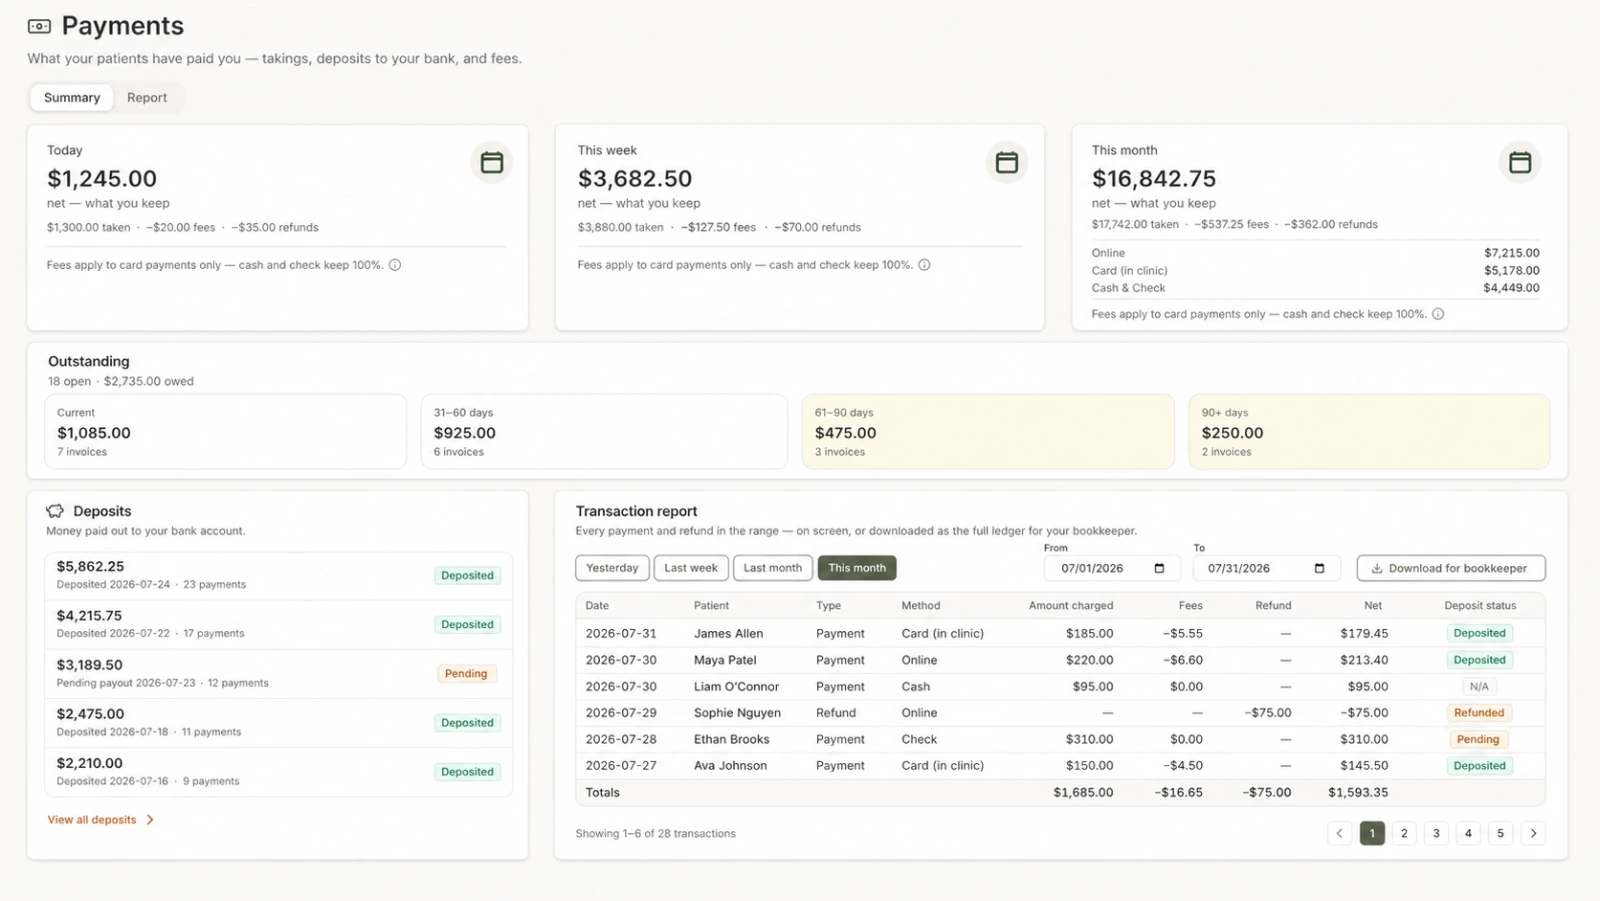The image size is (1600, 901).
Task: Click the $1,245.00 today net amount
Action: tap(102, 179)
